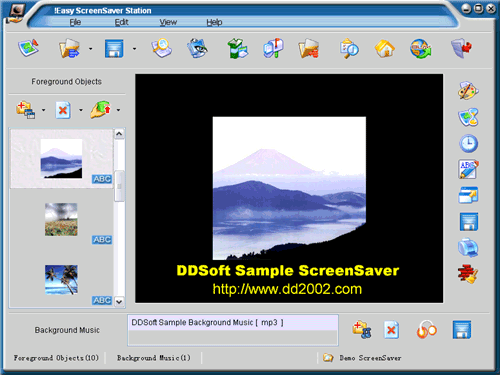Click the scroll up arrow in object list
The height and width of the screenshot is (375, 500).
pyautogui.click(x=119, y=134)
